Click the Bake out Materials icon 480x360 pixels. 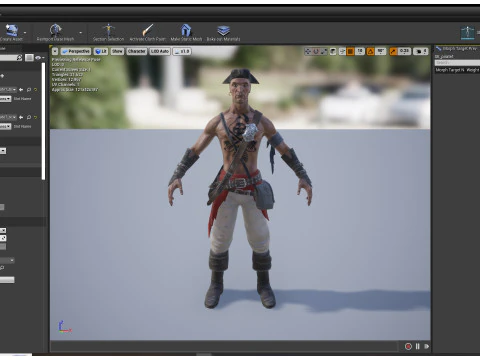point(223,30)
